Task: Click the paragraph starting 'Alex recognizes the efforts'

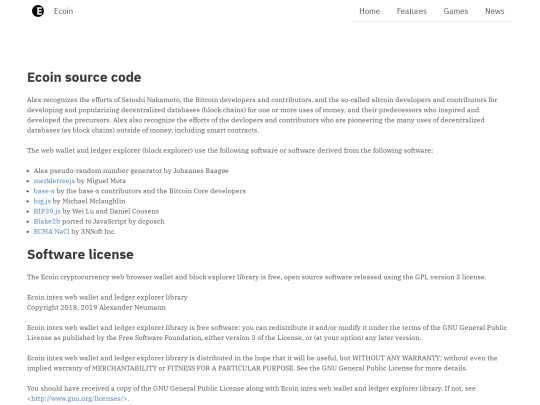Action: point(262,115)
